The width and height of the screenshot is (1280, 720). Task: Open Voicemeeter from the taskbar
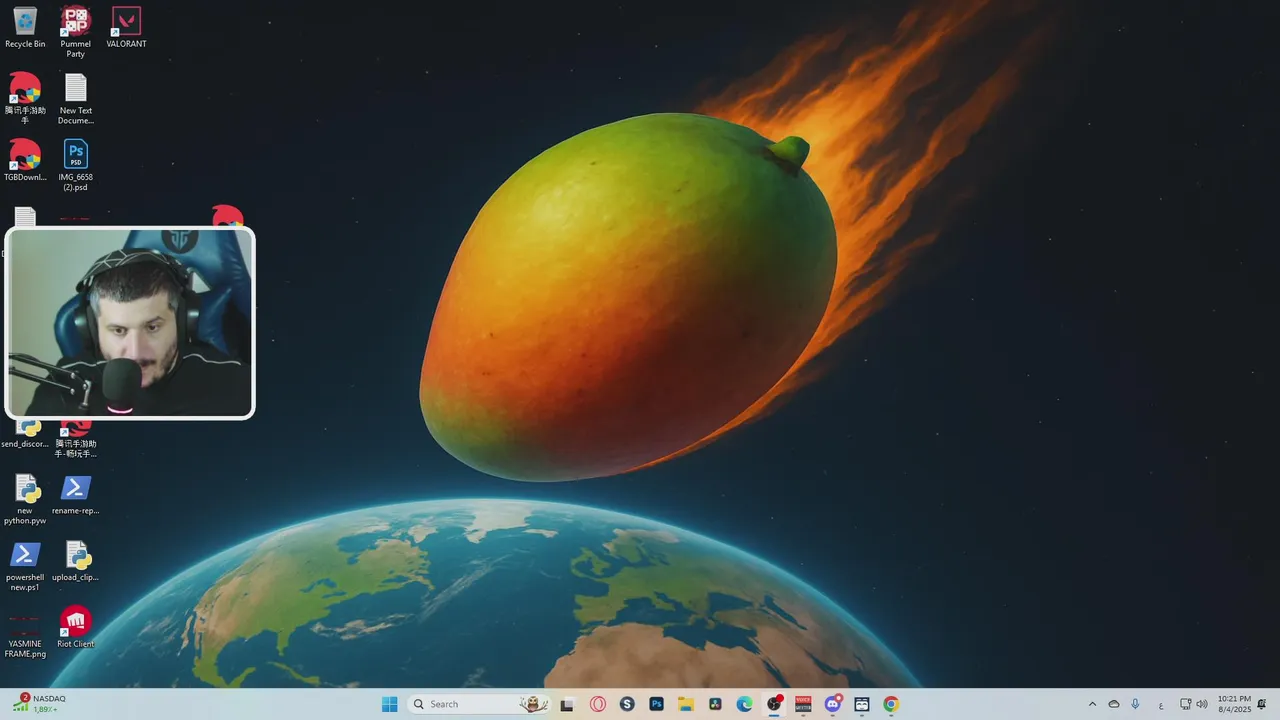click(x=803, y=704)
